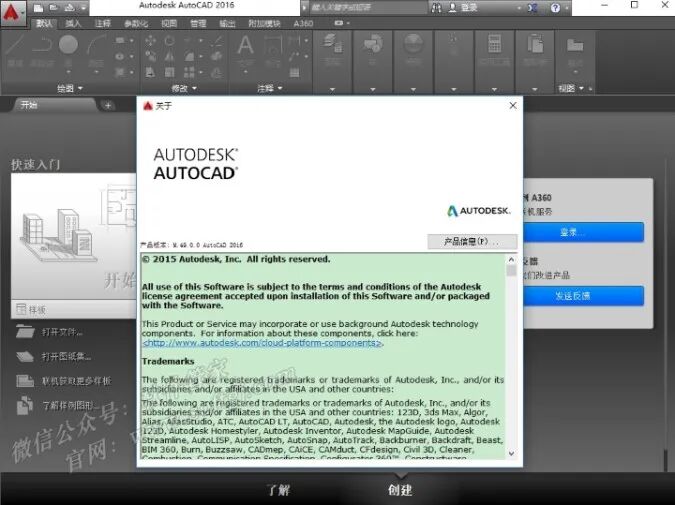The image size is (675, 505).
Task: Select the Array modify tool
Action: tap(189, 72)
